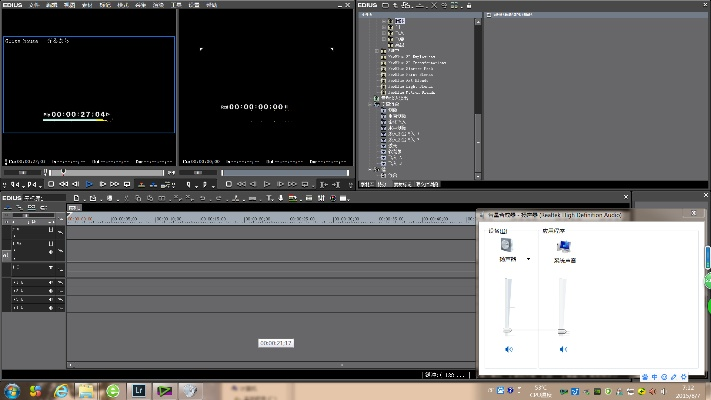711x400 pixels.
Task: Set In point in player
Action: pyautogui.click(x=14, y=185)
